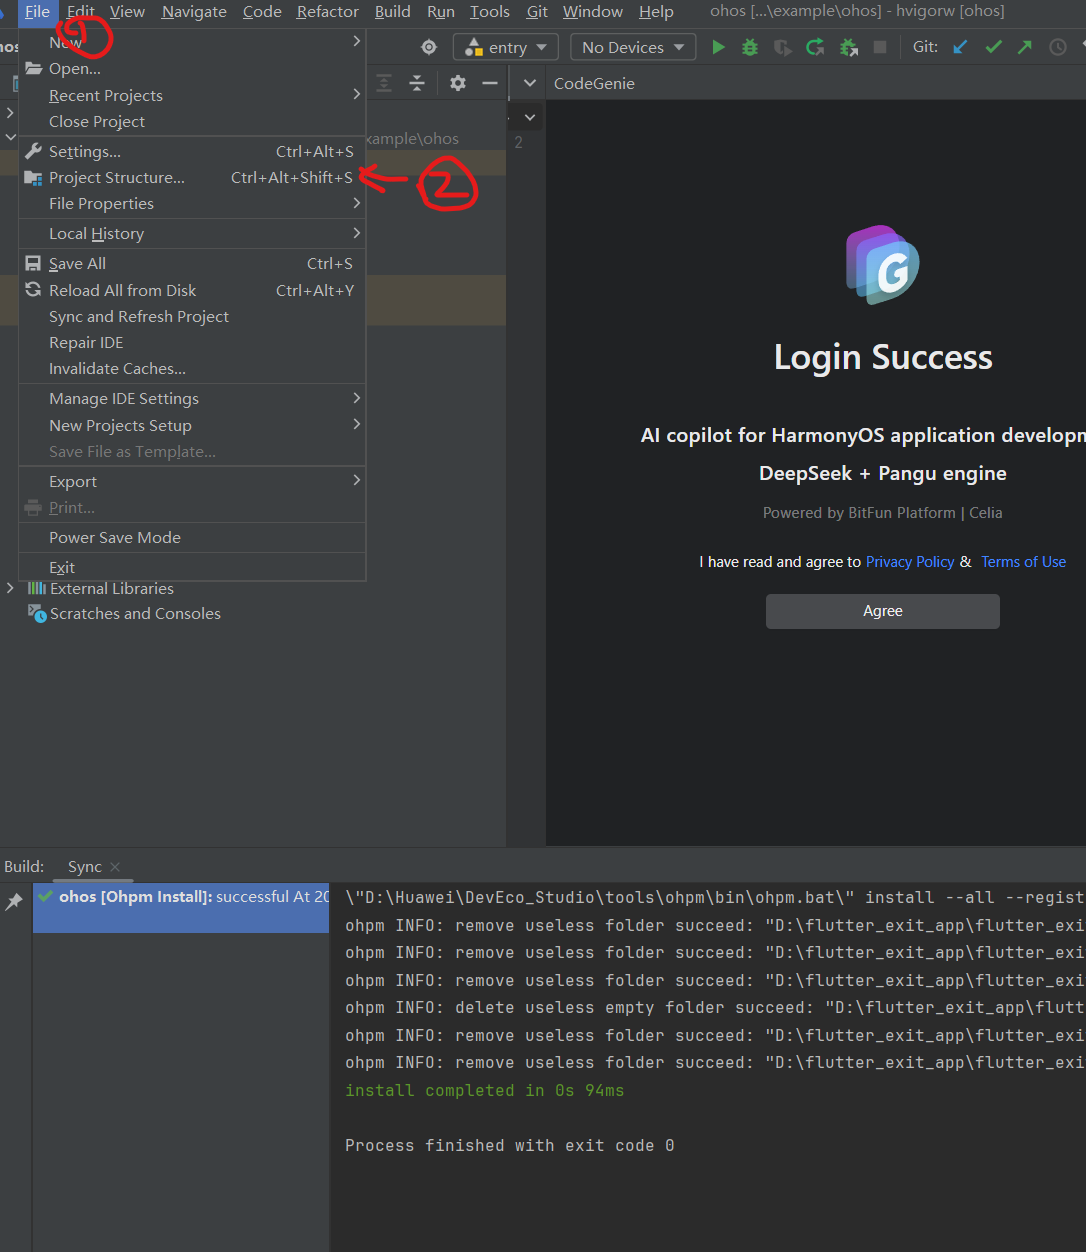Screen dimensions: 1086x1252
Task: Click the Settings wrench icon in menu
Action: (x=33, y=151)
